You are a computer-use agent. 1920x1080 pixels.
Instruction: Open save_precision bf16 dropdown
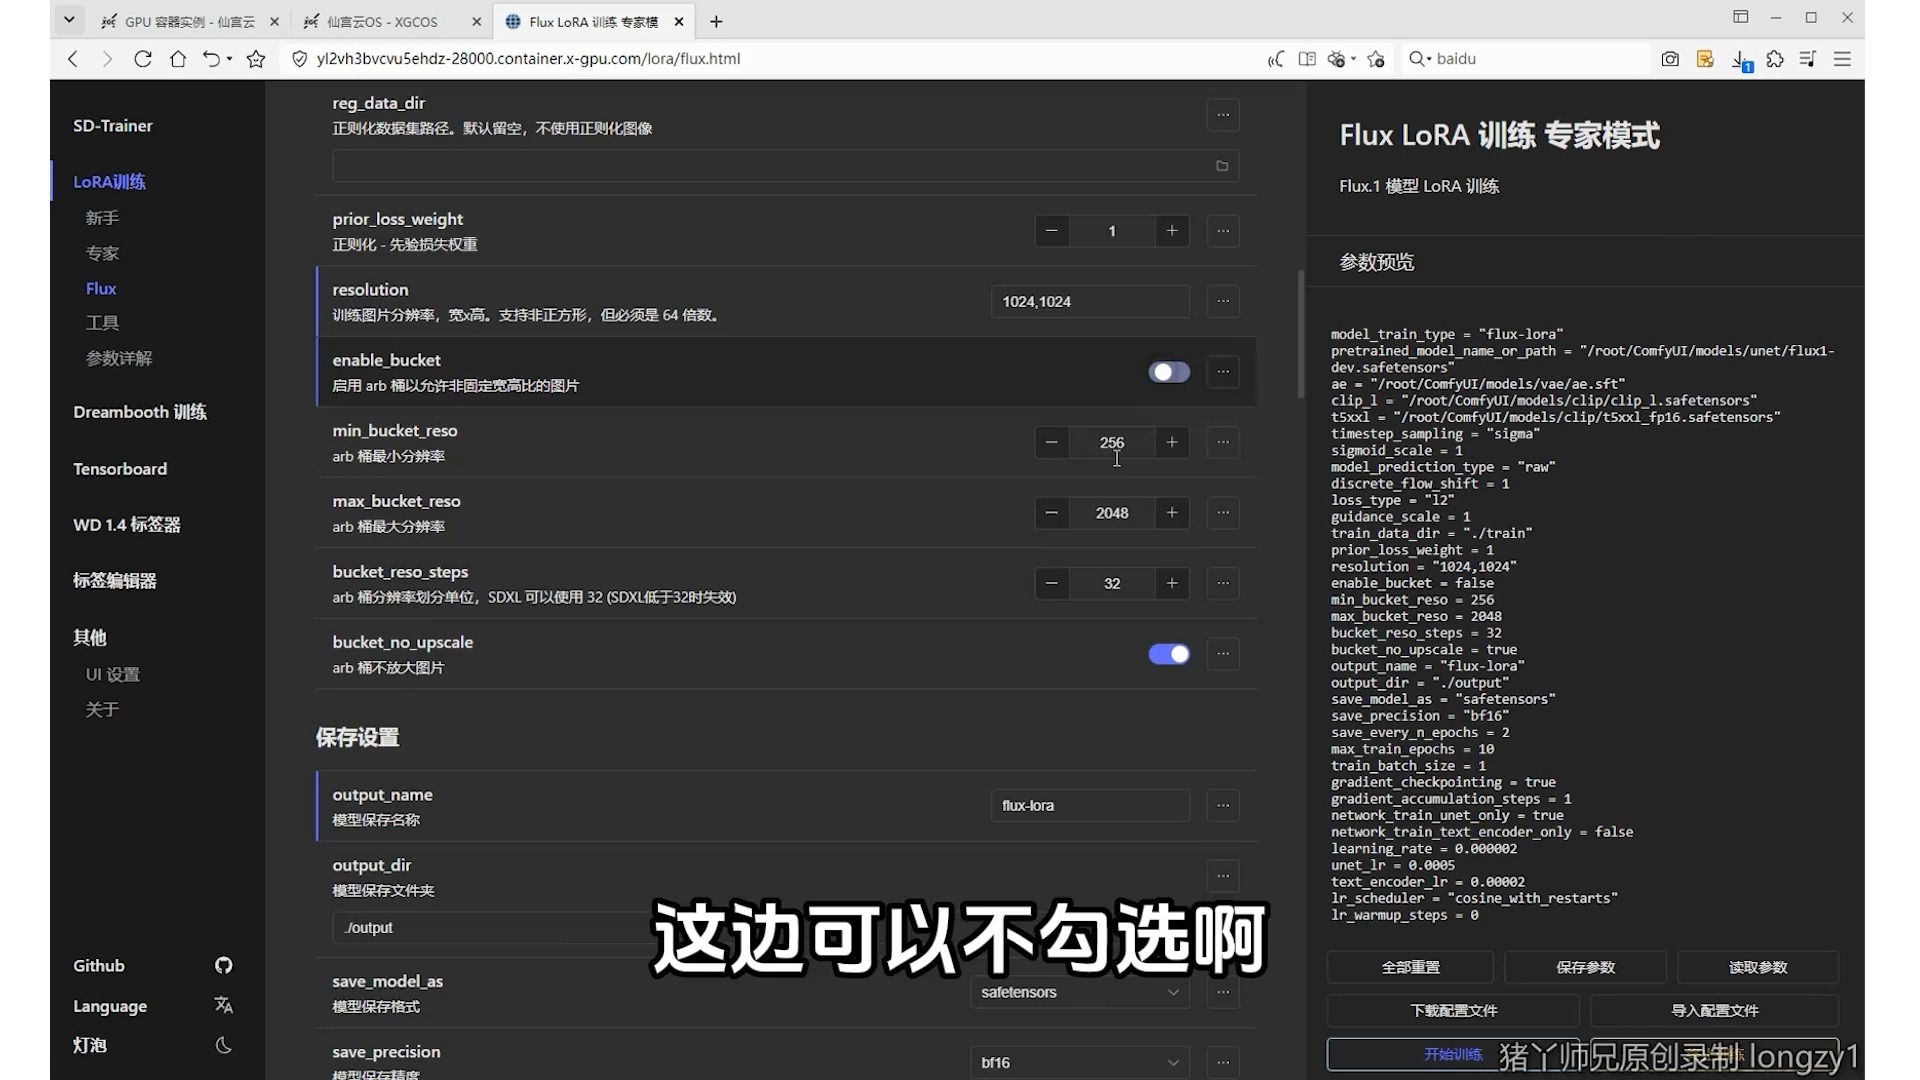[1080, 1062]
